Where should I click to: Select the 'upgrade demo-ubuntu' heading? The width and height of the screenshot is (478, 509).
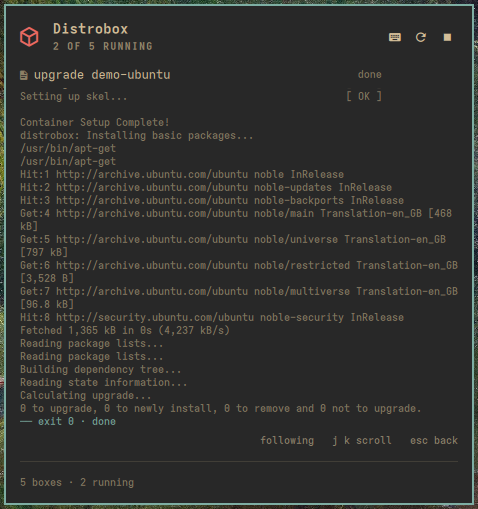tap(102, 75)
